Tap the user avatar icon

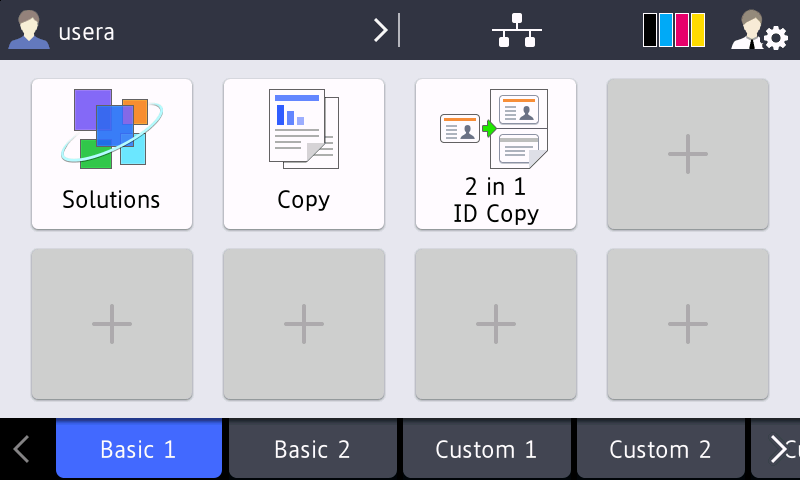pos(28,31)
